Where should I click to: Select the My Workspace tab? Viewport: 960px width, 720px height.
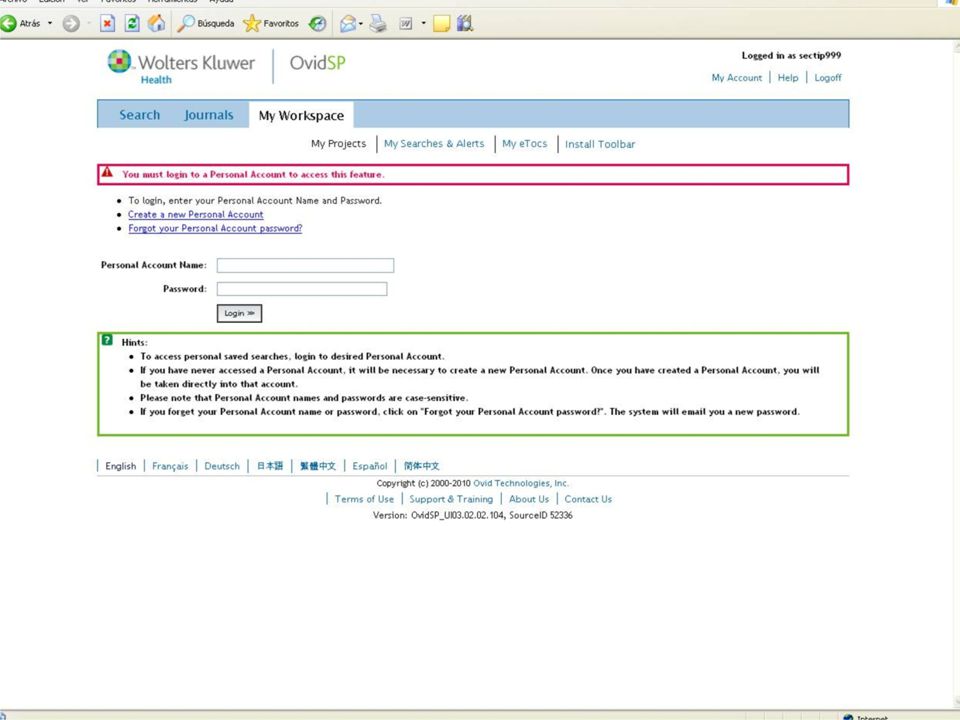301,115
